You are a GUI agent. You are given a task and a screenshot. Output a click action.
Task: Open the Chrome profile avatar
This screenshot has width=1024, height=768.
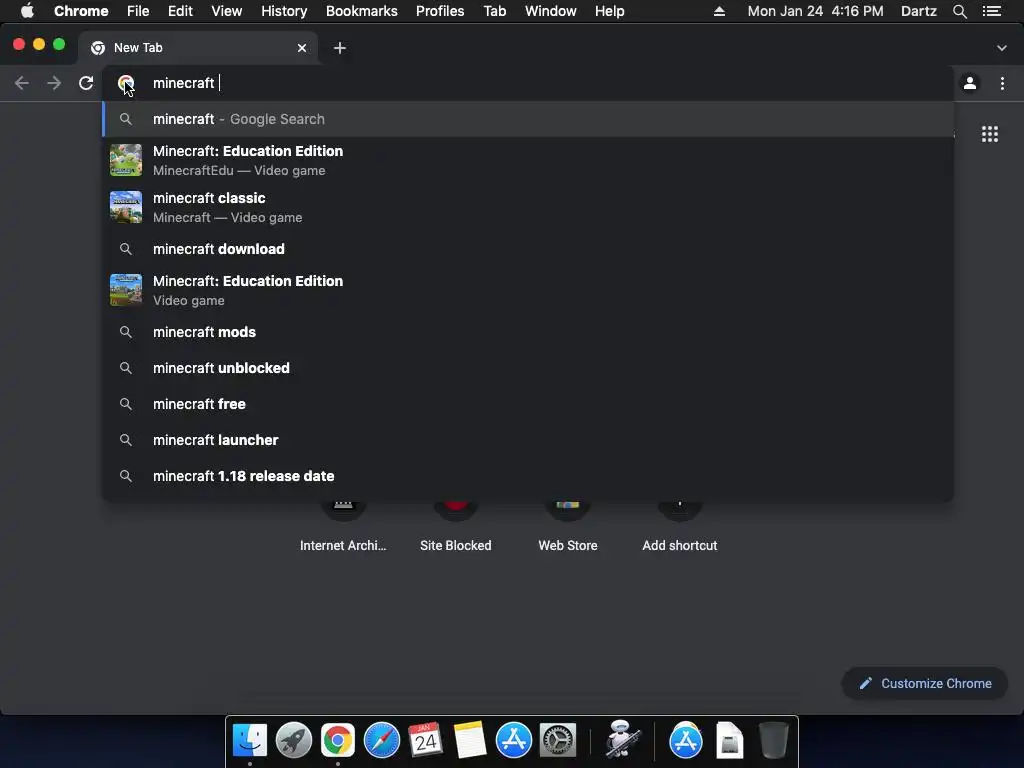click(970, 83)
